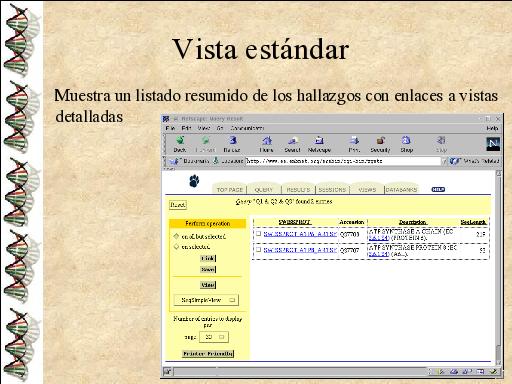
Task: Click the Netscape N logo
Action: (493, 144)
